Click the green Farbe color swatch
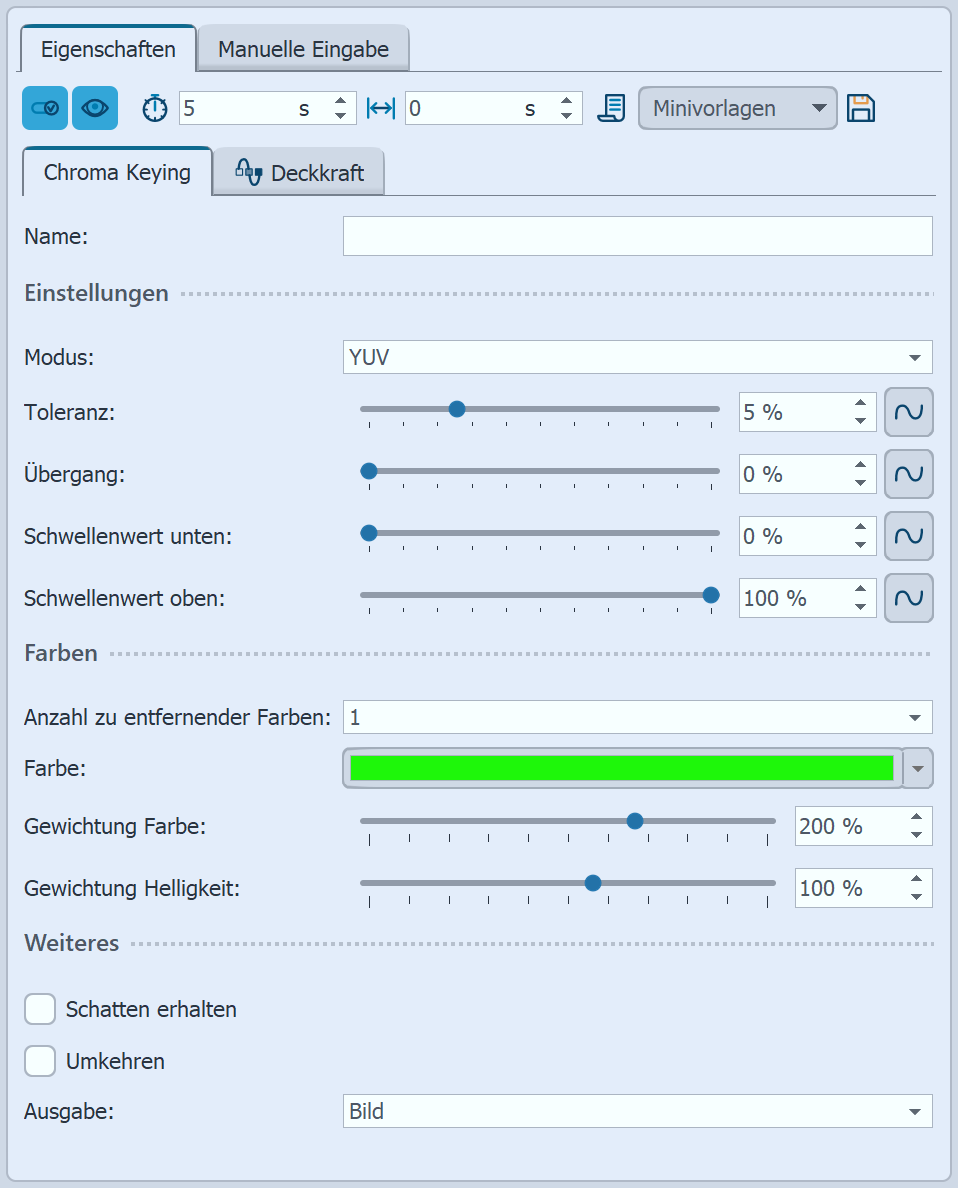 [621, 768]
